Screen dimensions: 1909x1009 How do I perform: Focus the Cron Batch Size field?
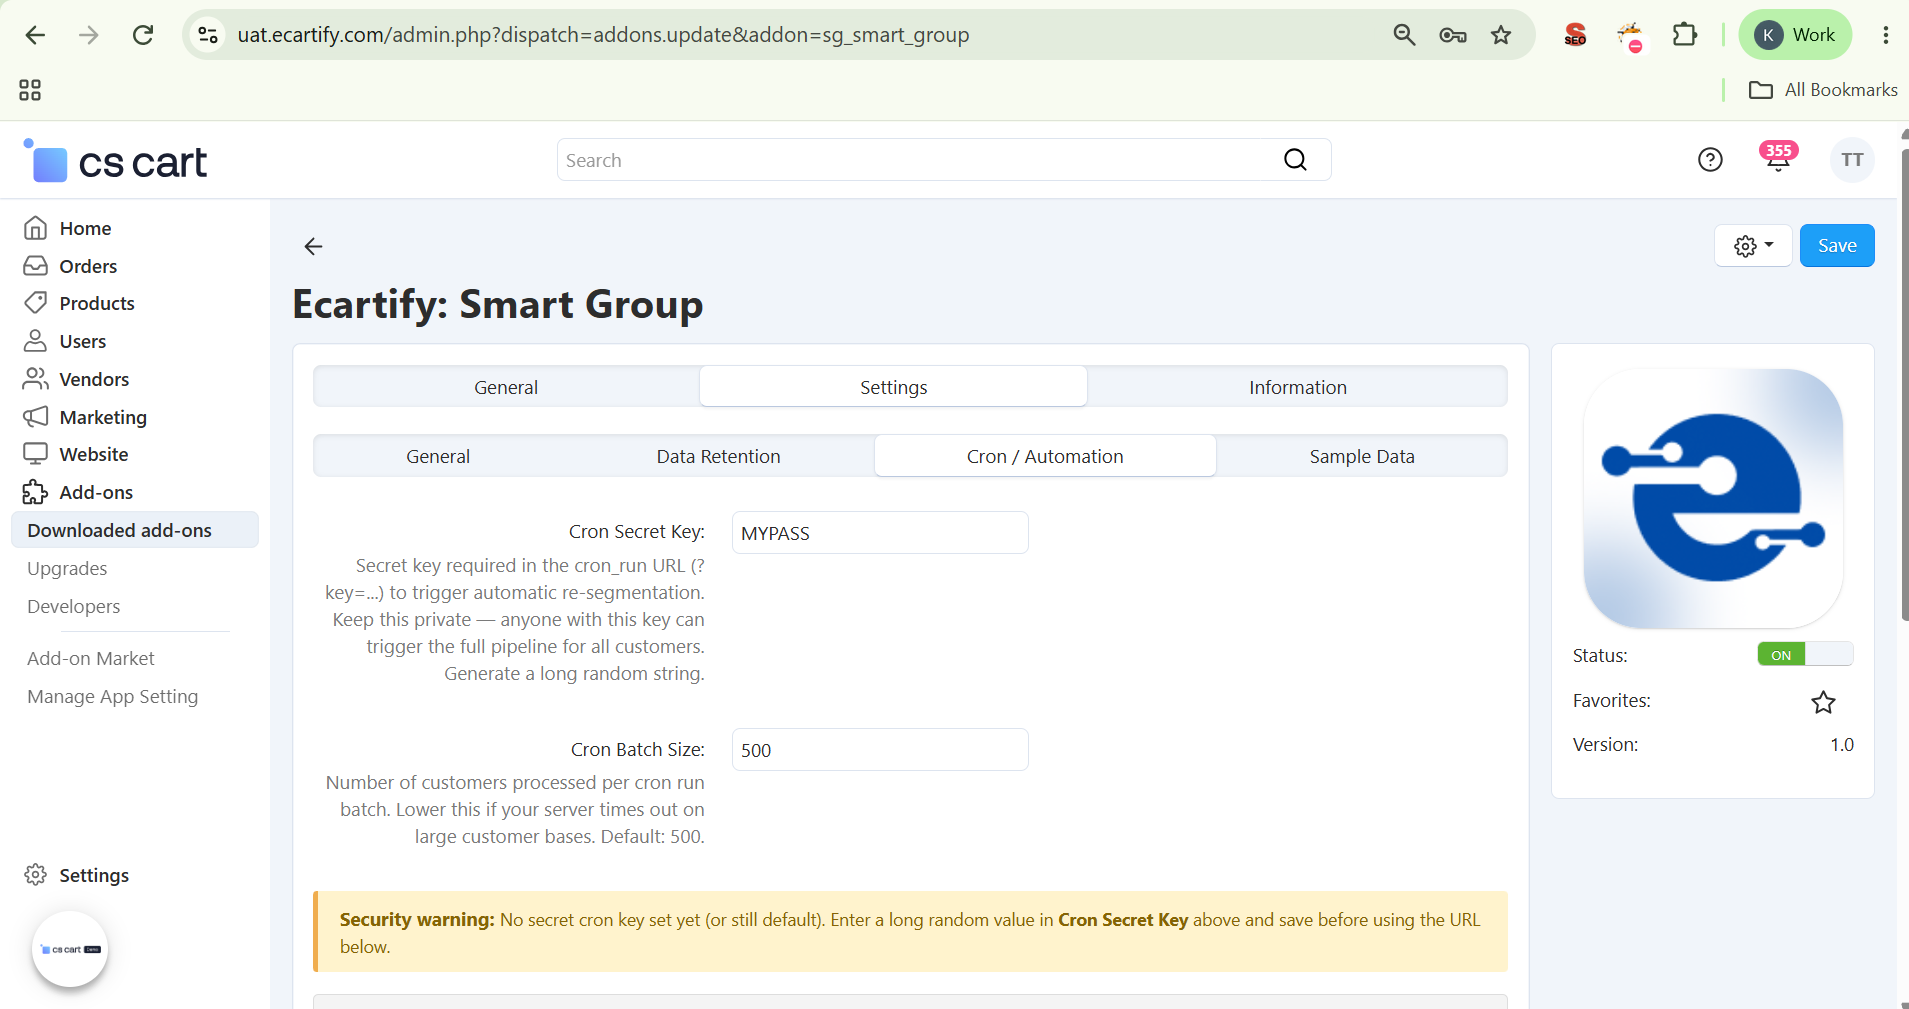click(880, 750)
